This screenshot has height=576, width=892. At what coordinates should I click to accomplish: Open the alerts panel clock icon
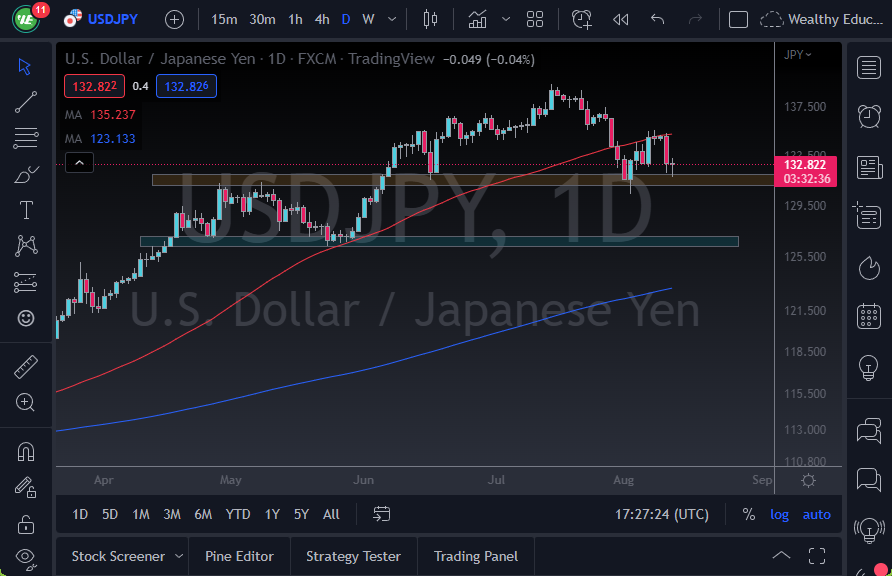coord(869,117)
